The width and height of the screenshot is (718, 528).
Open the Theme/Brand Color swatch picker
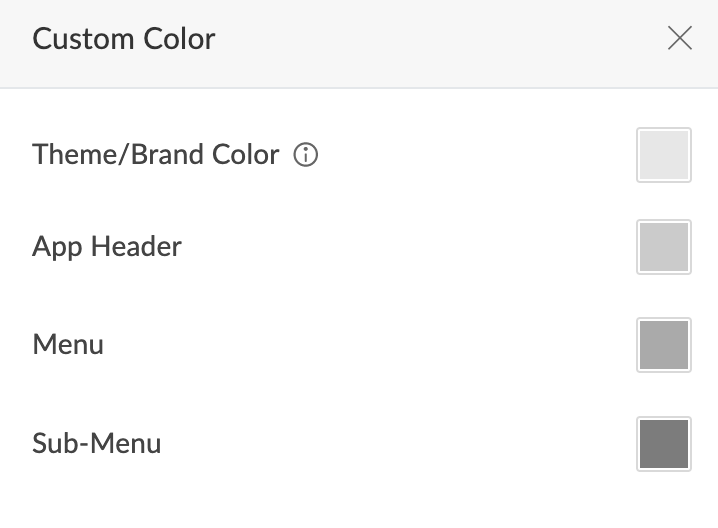click(663, 155)
